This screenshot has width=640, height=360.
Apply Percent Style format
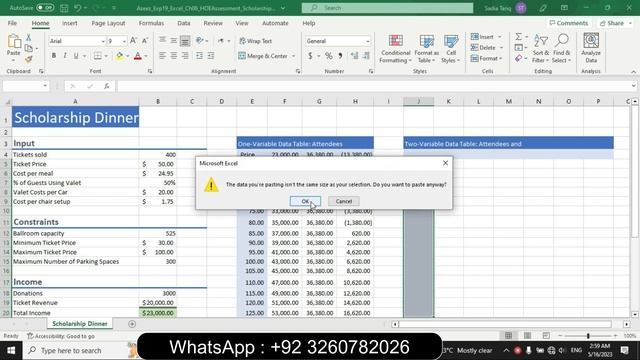click(x=329, y=56)
